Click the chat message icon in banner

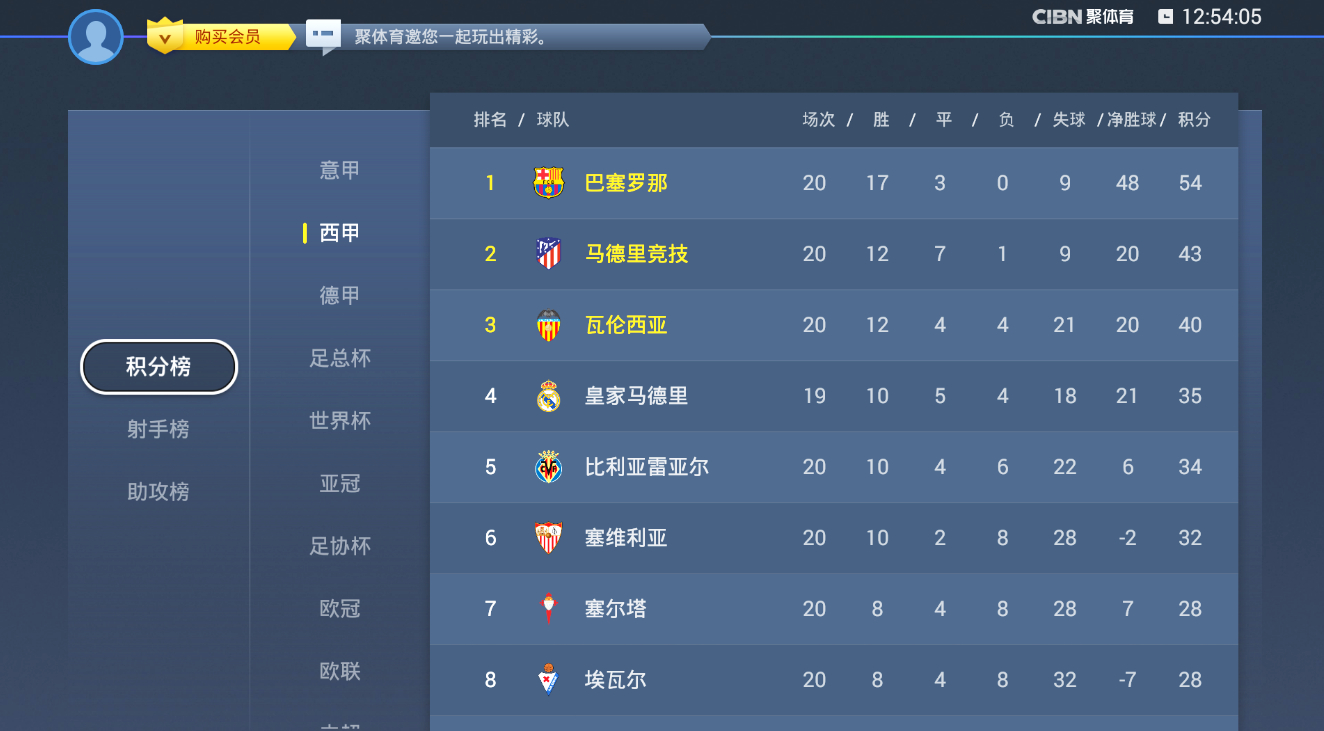coord(323,35)
